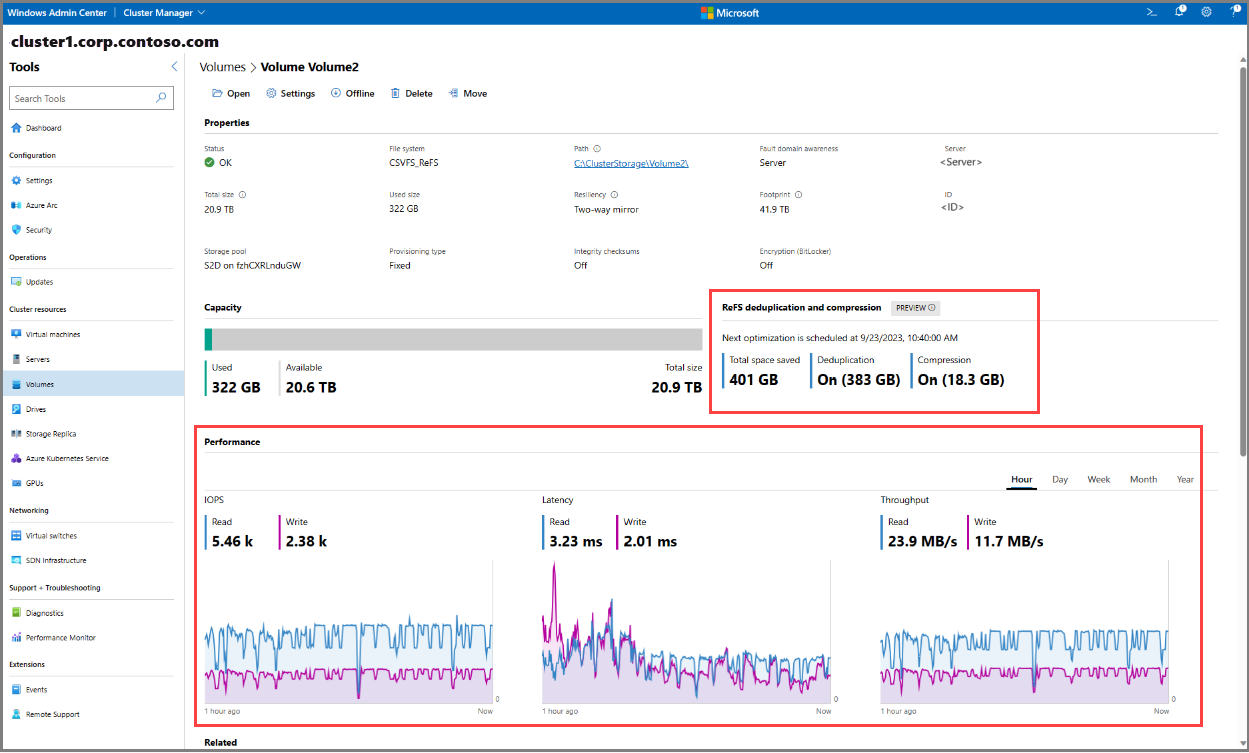Click the Performance Monitor sidebar icon
Screen dimensions: 1249x753
click(16, 637)
